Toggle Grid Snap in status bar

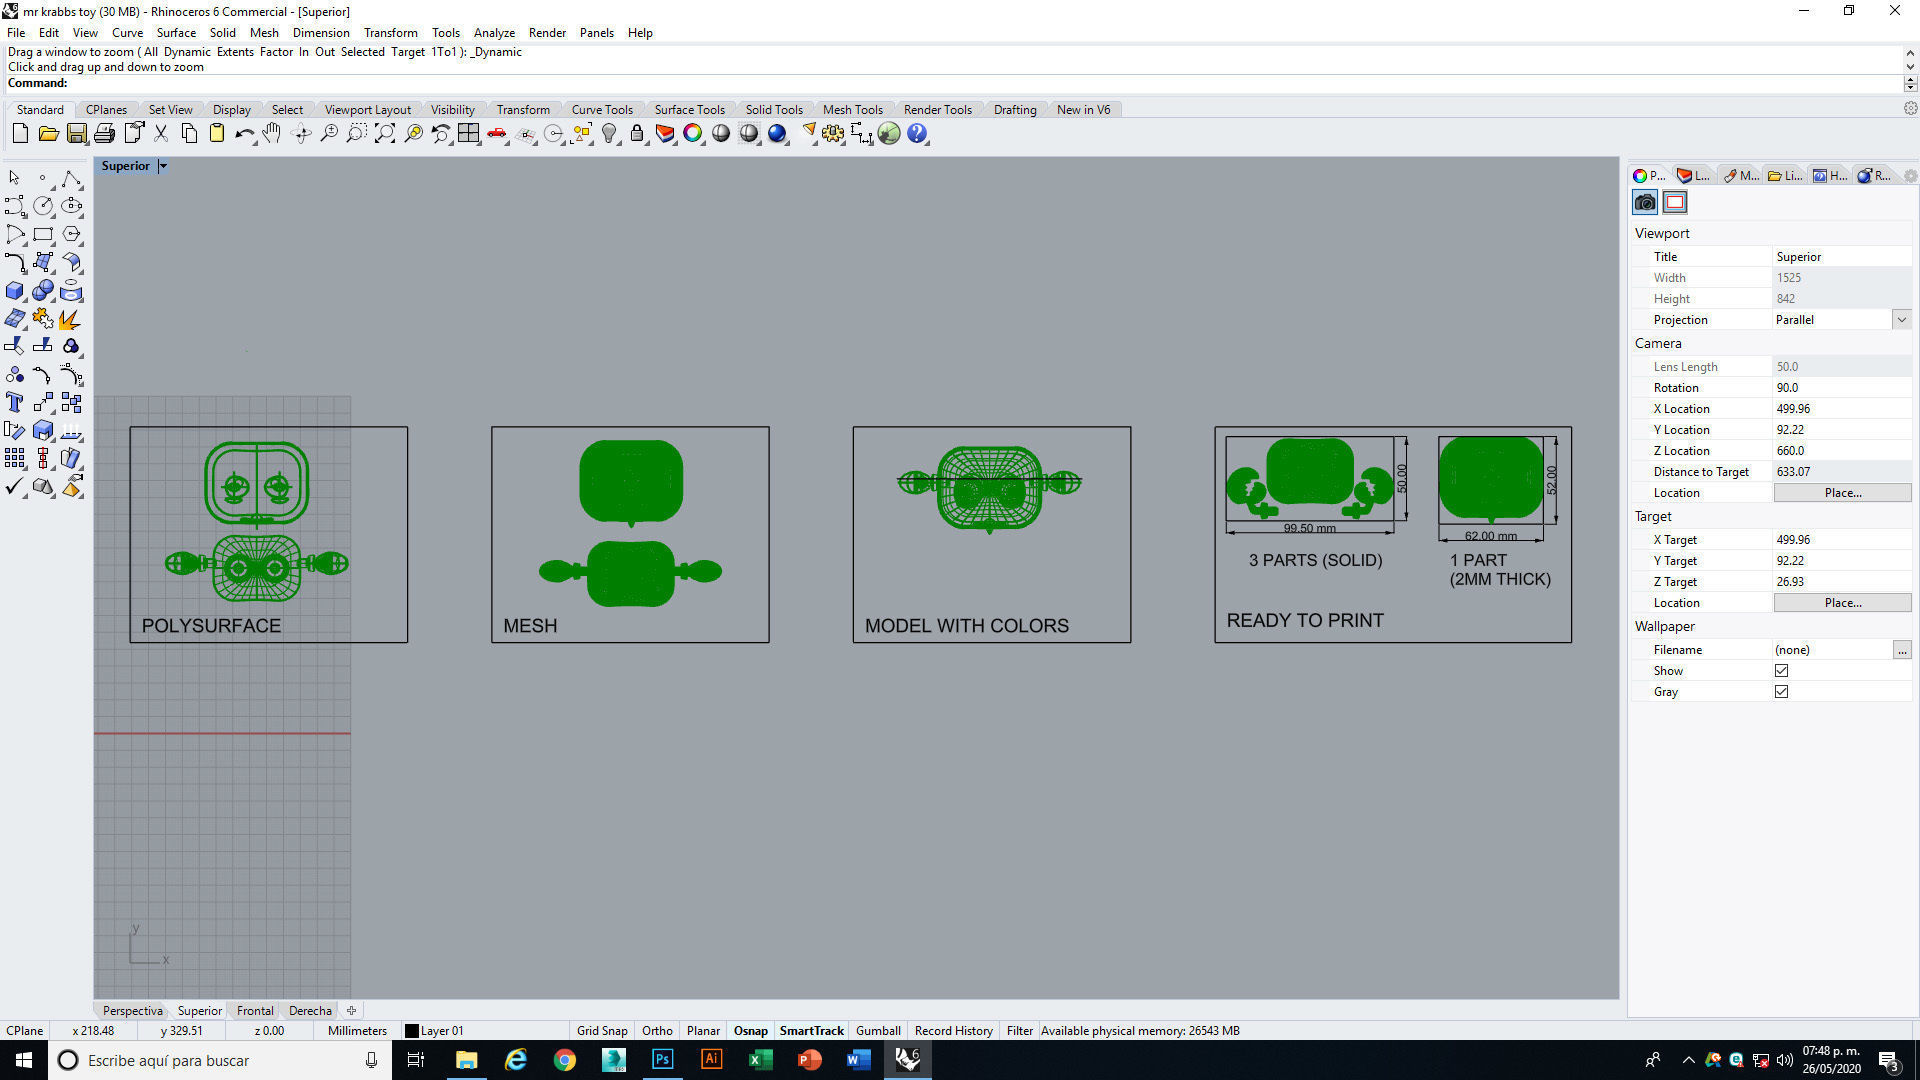point(602,1031)
